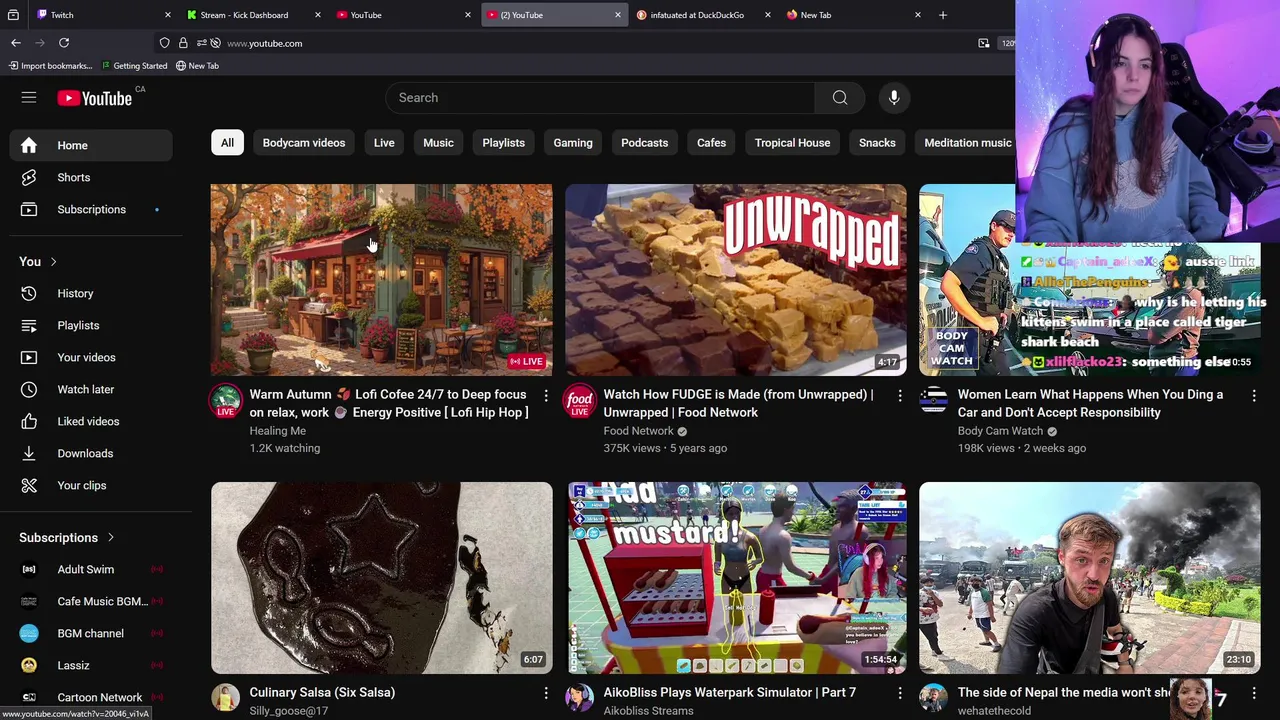Open Culinary Salsa video thumbnail

coord(381,577)
